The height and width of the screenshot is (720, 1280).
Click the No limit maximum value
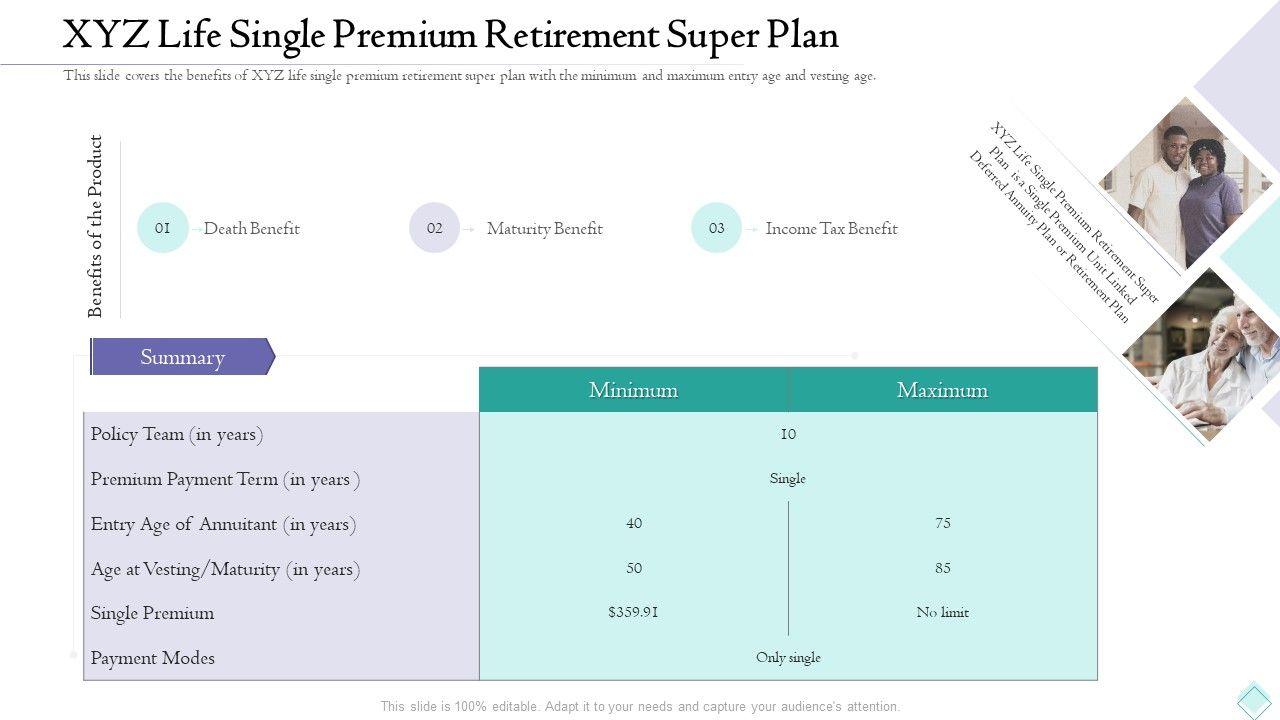click(x=942, y=612)
